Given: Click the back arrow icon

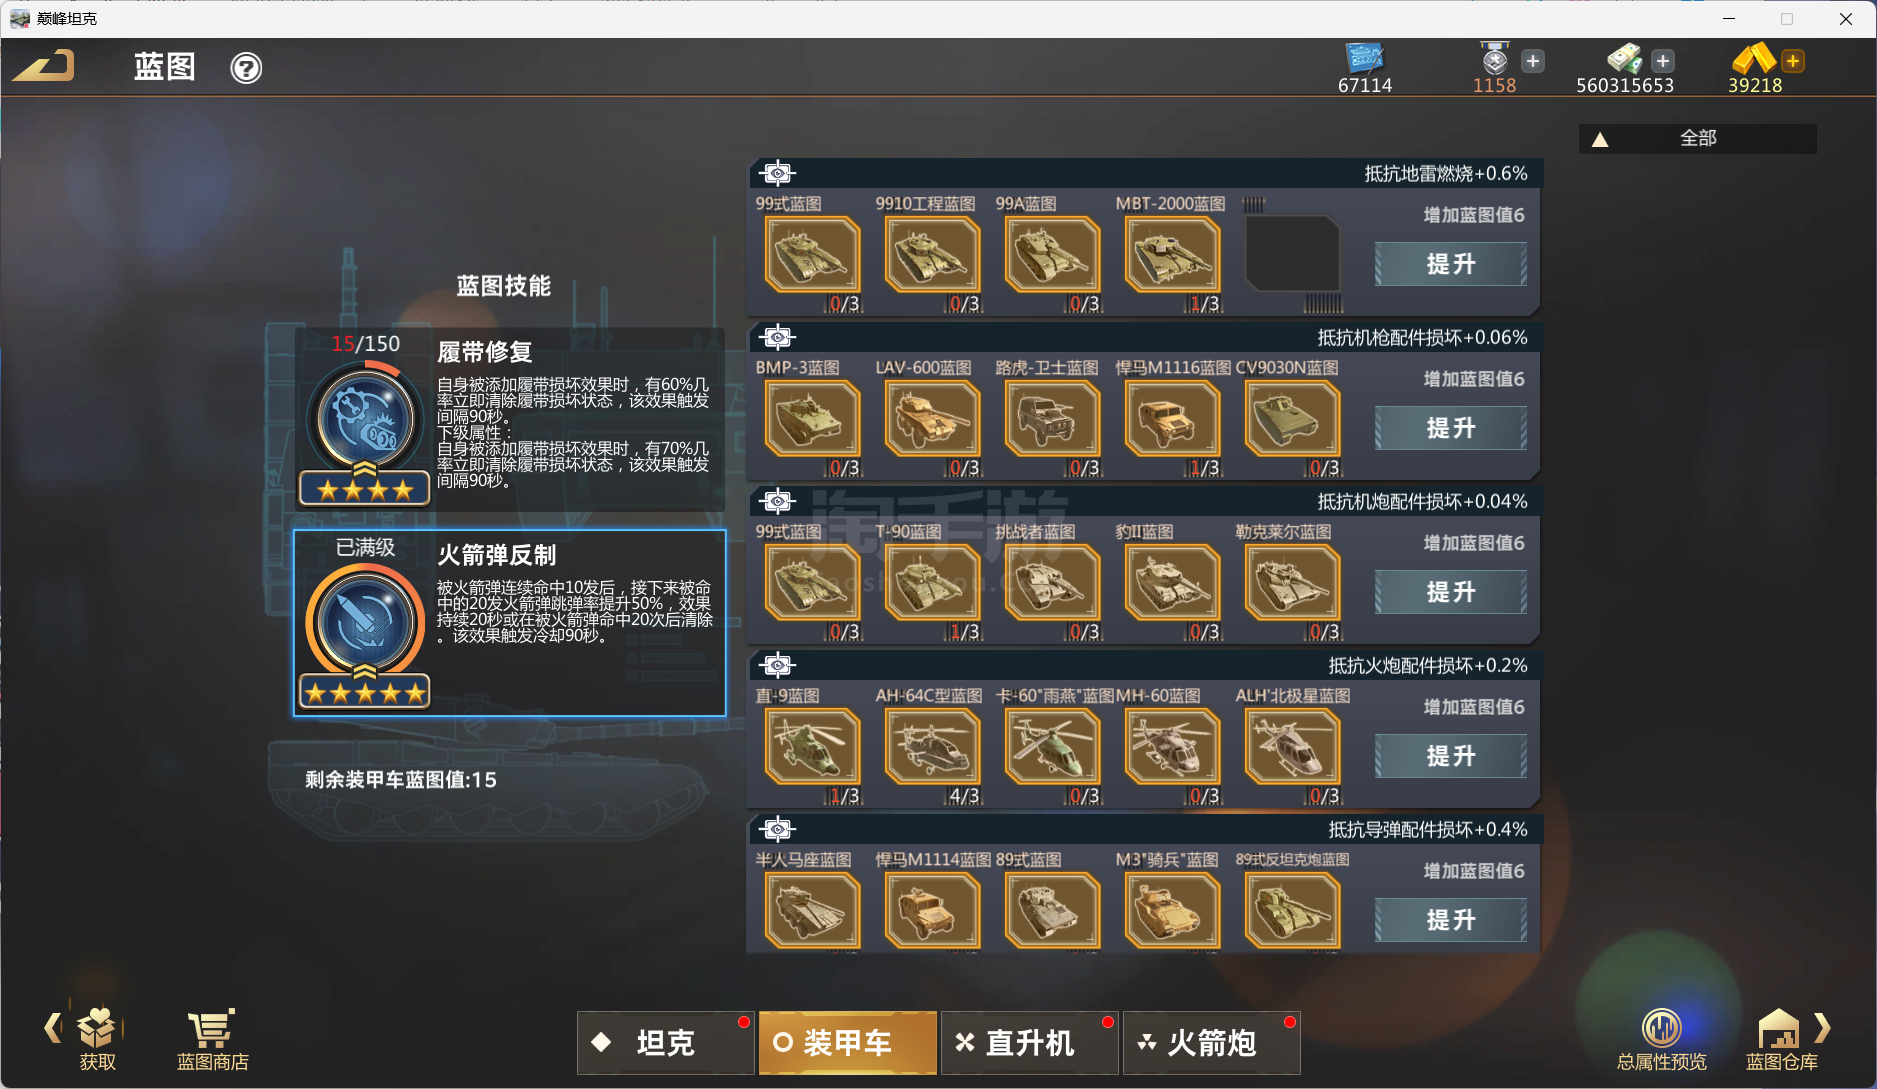Looking at the screenshot, I should coord(44,67).
